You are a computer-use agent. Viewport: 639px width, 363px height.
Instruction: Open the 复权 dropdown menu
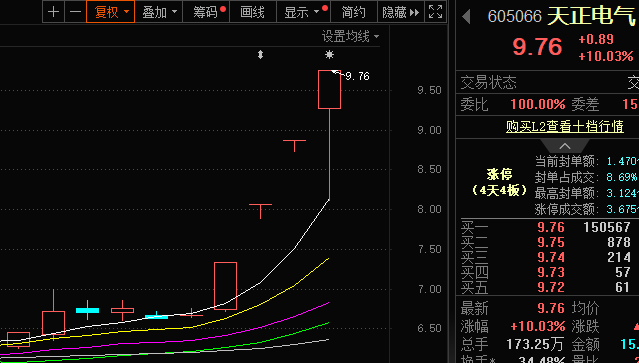[x=110, y=12]
